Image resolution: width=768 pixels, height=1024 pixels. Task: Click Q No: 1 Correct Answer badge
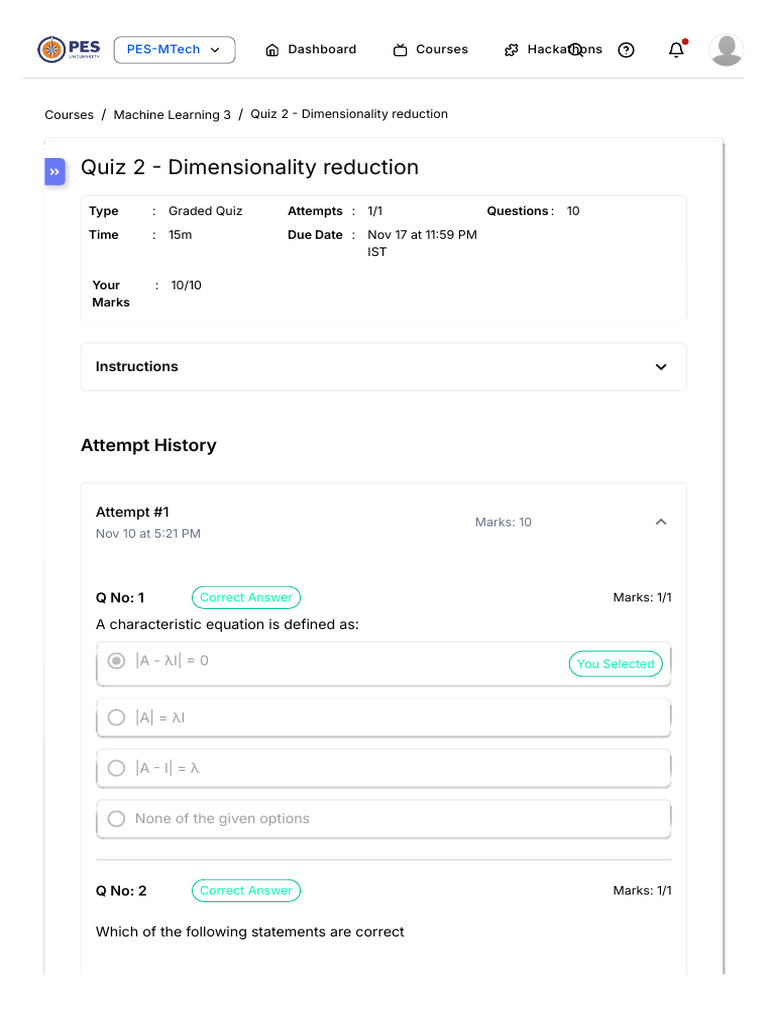[x=246, y=598]
